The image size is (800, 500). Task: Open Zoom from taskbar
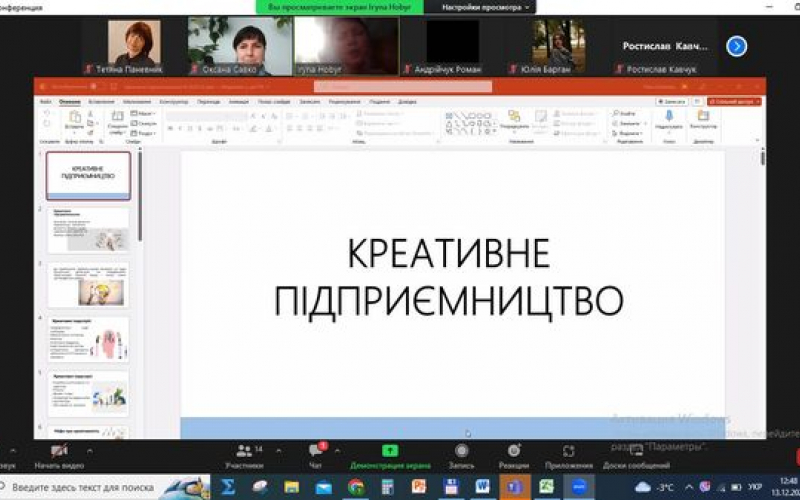pyautogui.click(x=579, y=487)
